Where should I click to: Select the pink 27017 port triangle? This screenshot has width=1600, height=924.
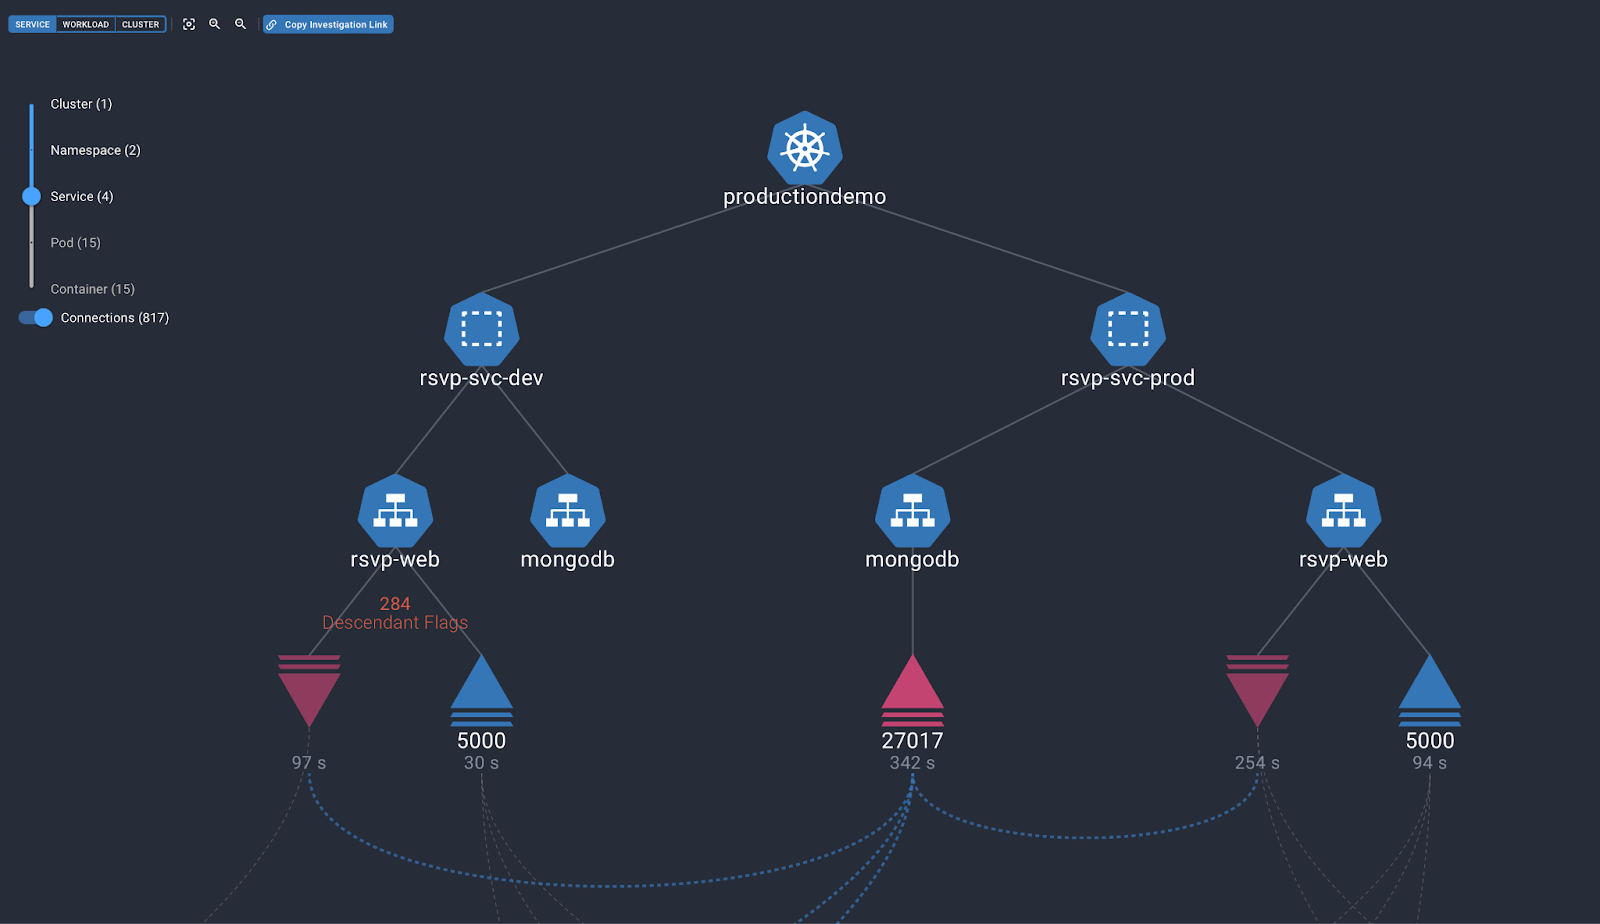point(912,688)
